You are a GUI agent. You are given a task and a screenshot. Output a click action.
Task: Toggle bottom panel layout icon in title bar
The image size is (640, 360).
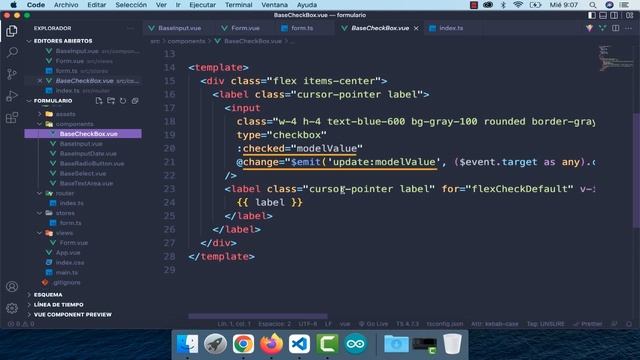pos(603,15)
